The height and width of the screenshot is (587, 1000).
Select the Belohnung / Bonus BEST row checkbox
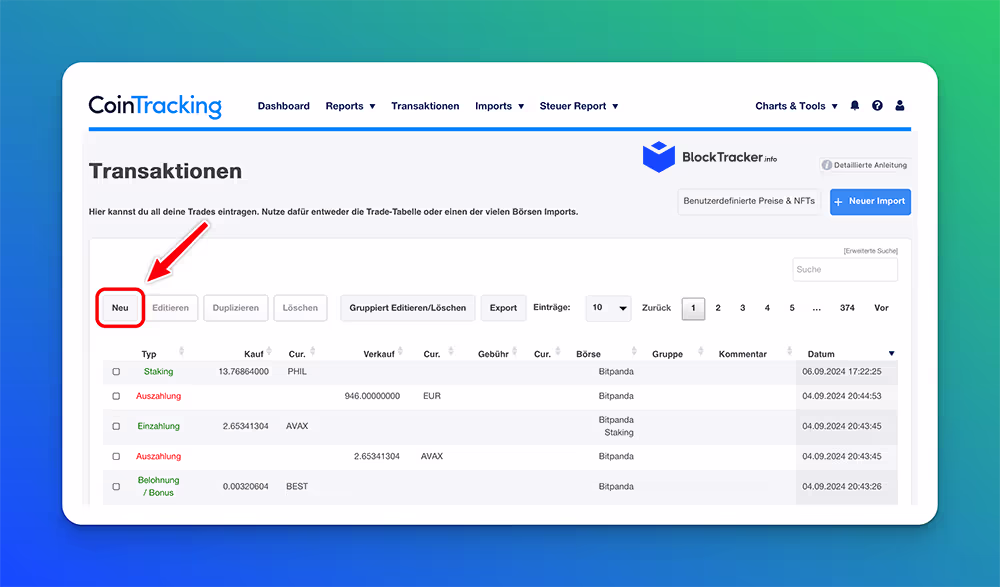tap(116, 486)
